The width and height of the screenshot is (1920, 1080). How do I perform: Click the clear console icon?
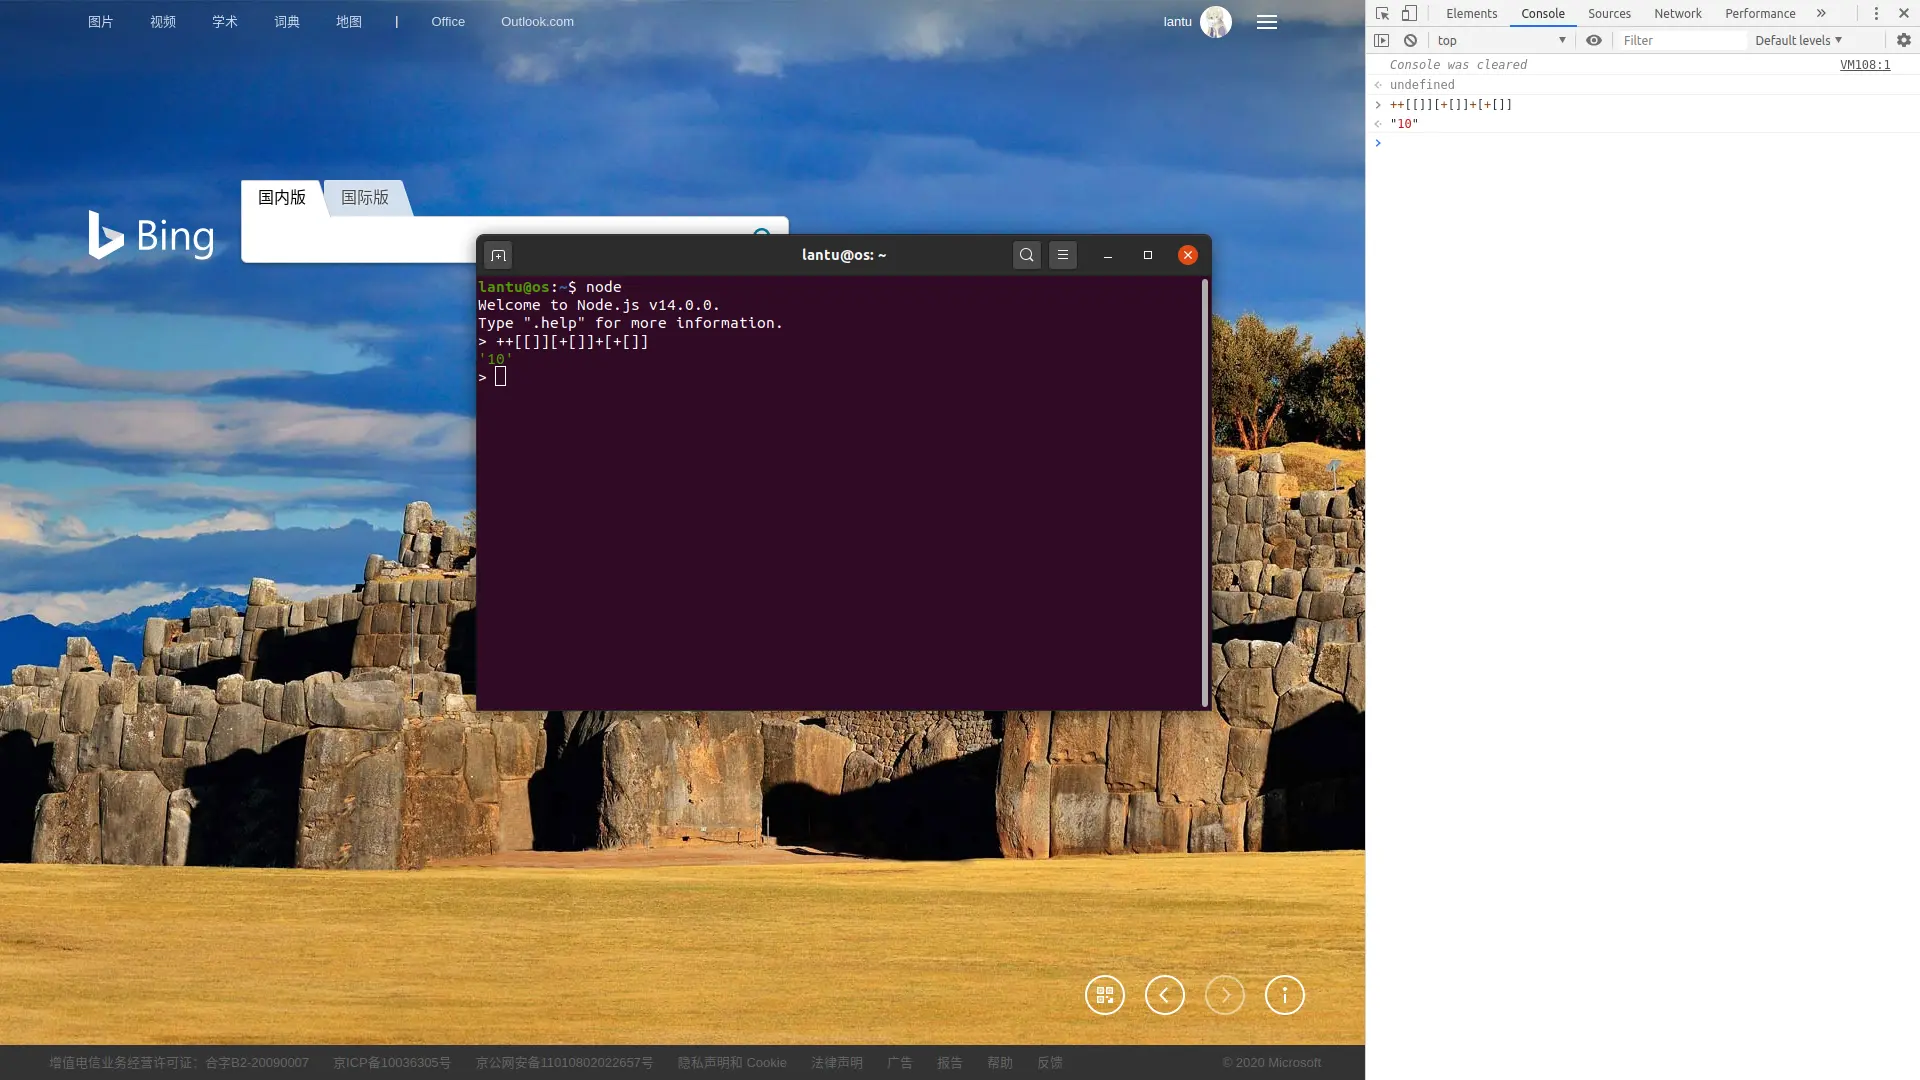click(x=1410, y=40)
